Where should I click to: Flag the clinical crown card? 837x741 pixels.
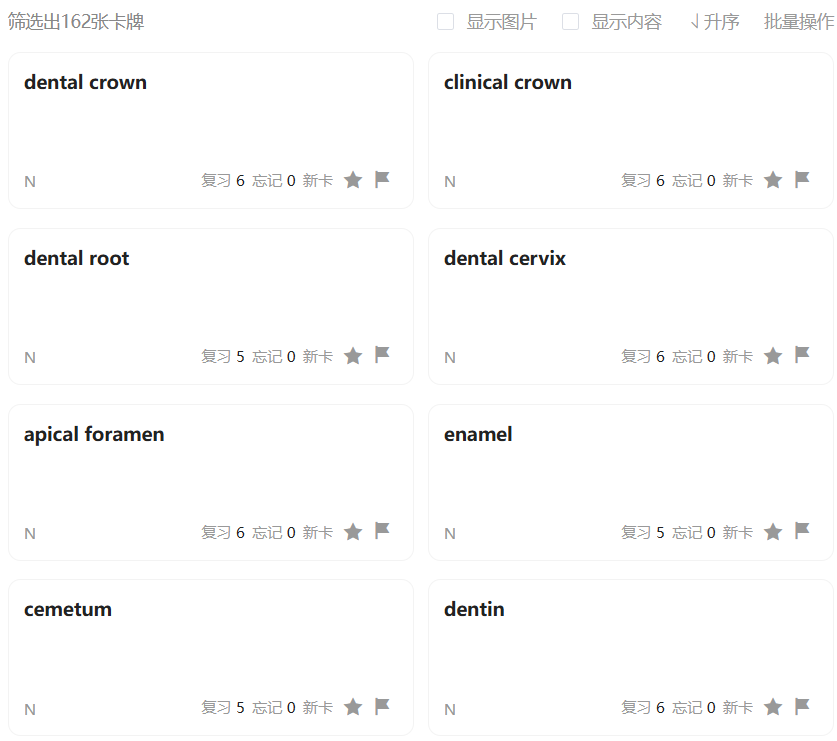[802, 179]
